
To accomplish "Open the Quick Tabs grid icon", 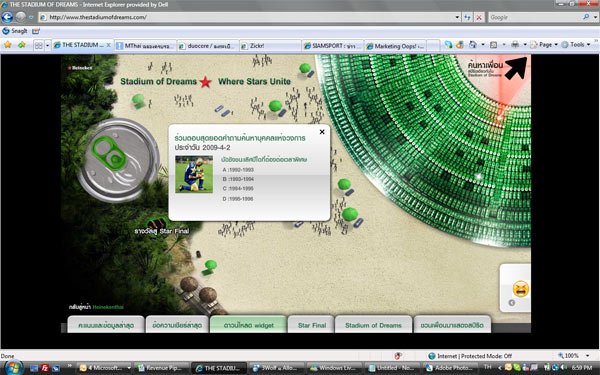I will [x=39, y=46].
